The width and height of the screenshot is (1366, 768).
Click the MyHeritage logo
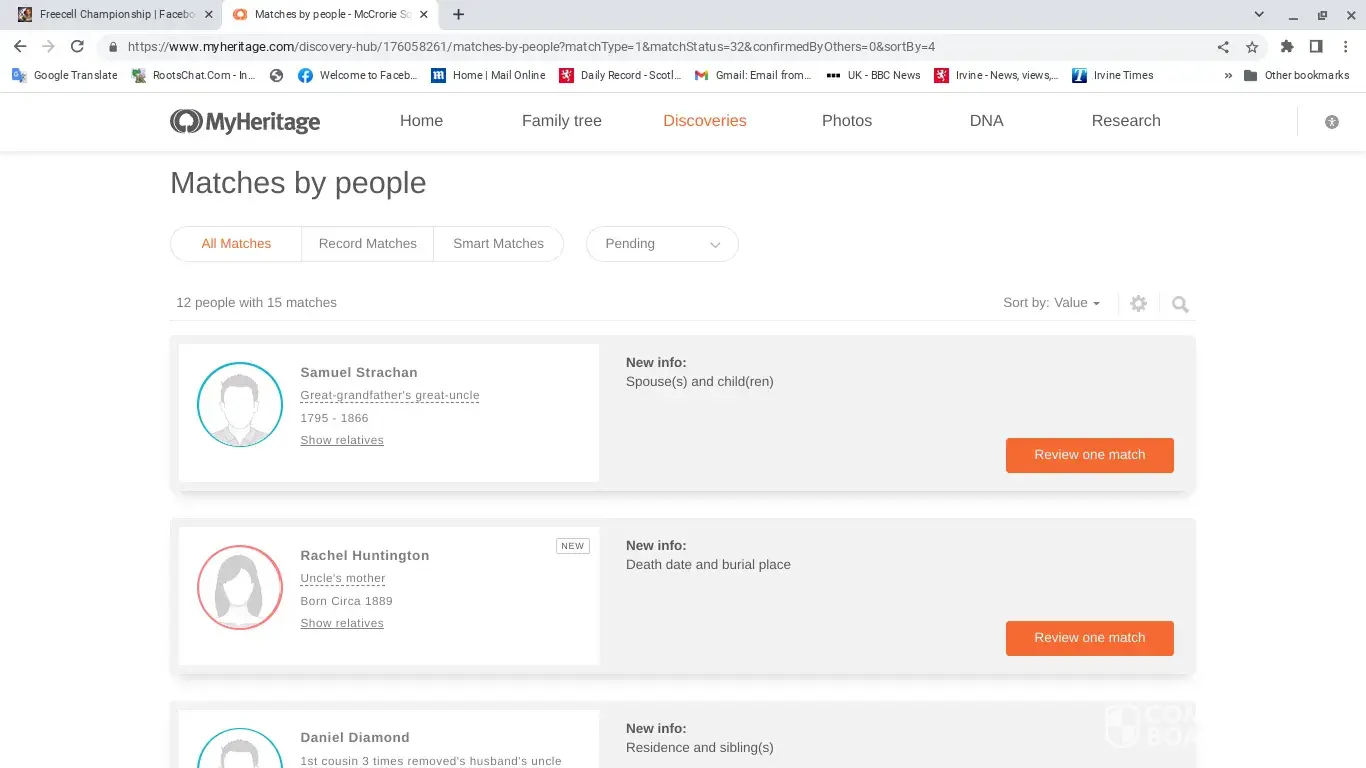(245, 121)
